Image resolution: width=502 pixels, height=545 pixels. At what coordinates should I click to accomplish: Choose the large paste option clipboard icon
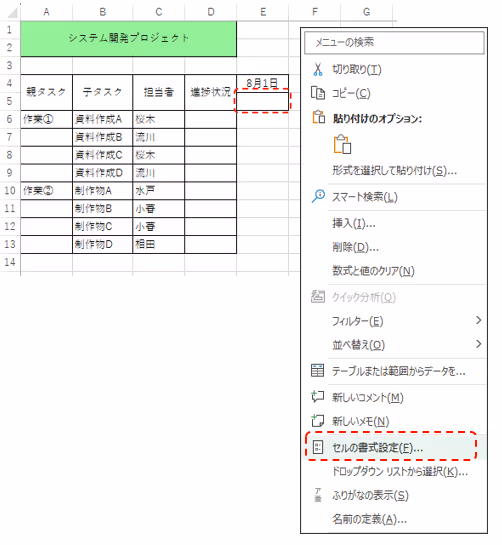pyautogui.click(x=342, y=144)
